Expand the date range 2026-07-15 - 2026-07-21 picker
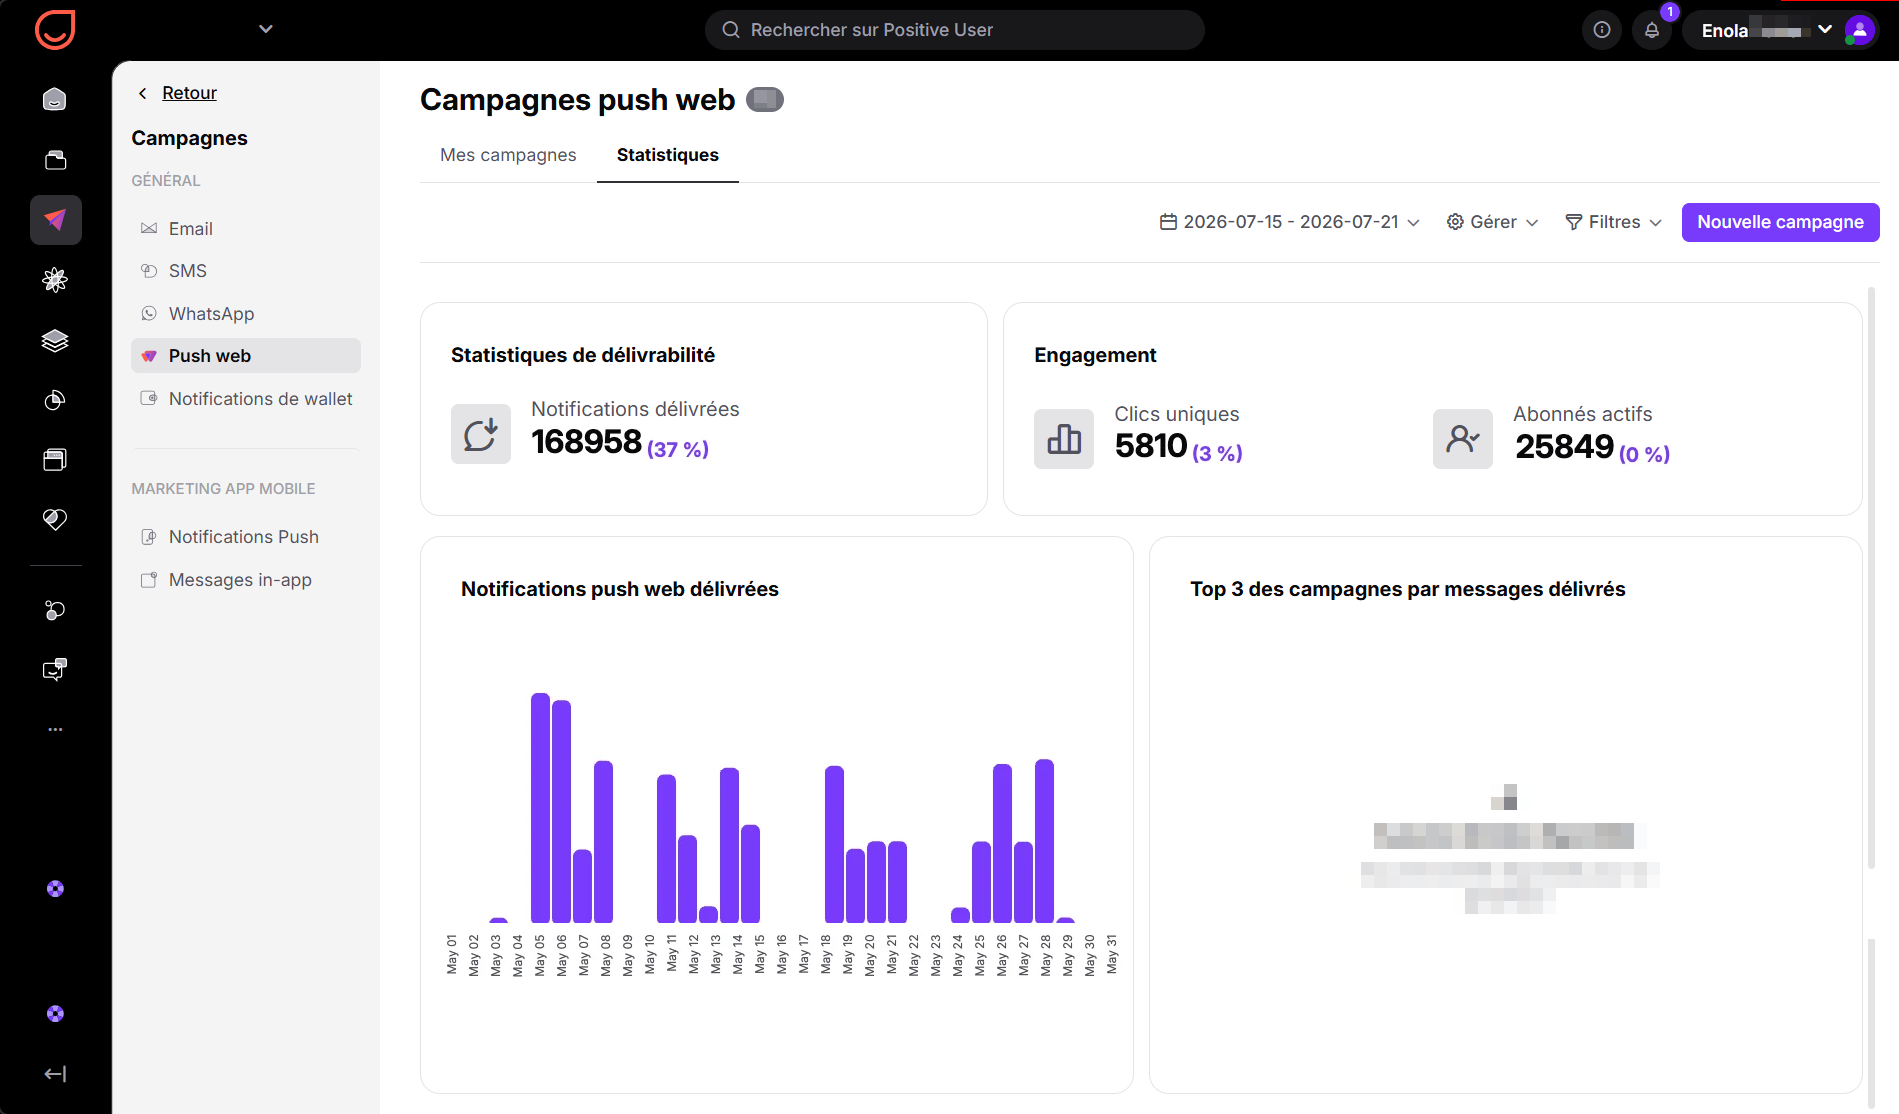Viewport: 1899px width, 1114px height. point(1290,222)
